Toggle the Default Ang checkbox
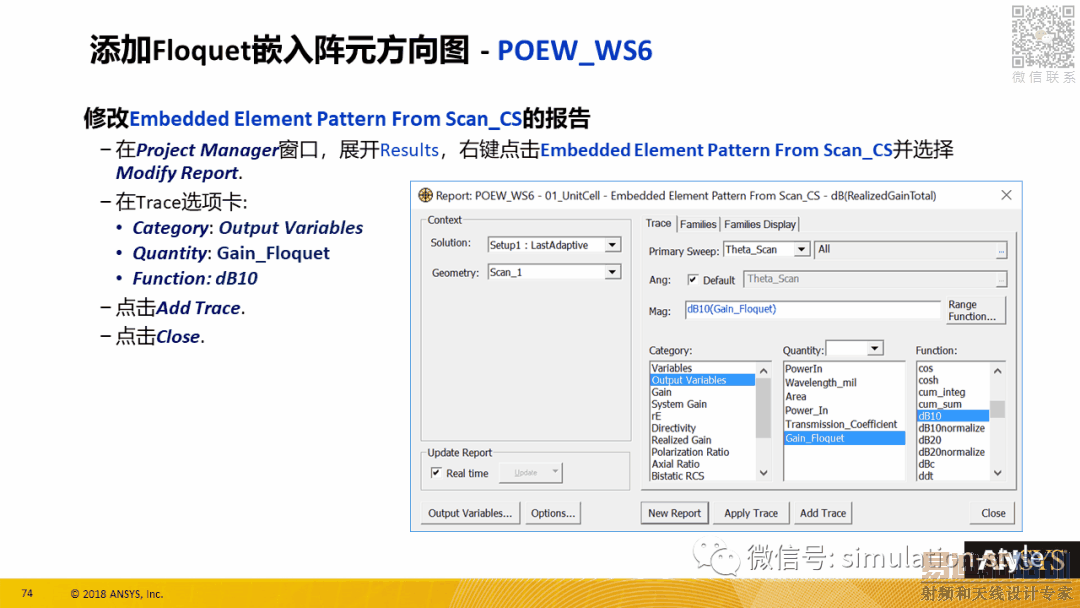This screenshot has height=608, width=1080. (692, 280)
